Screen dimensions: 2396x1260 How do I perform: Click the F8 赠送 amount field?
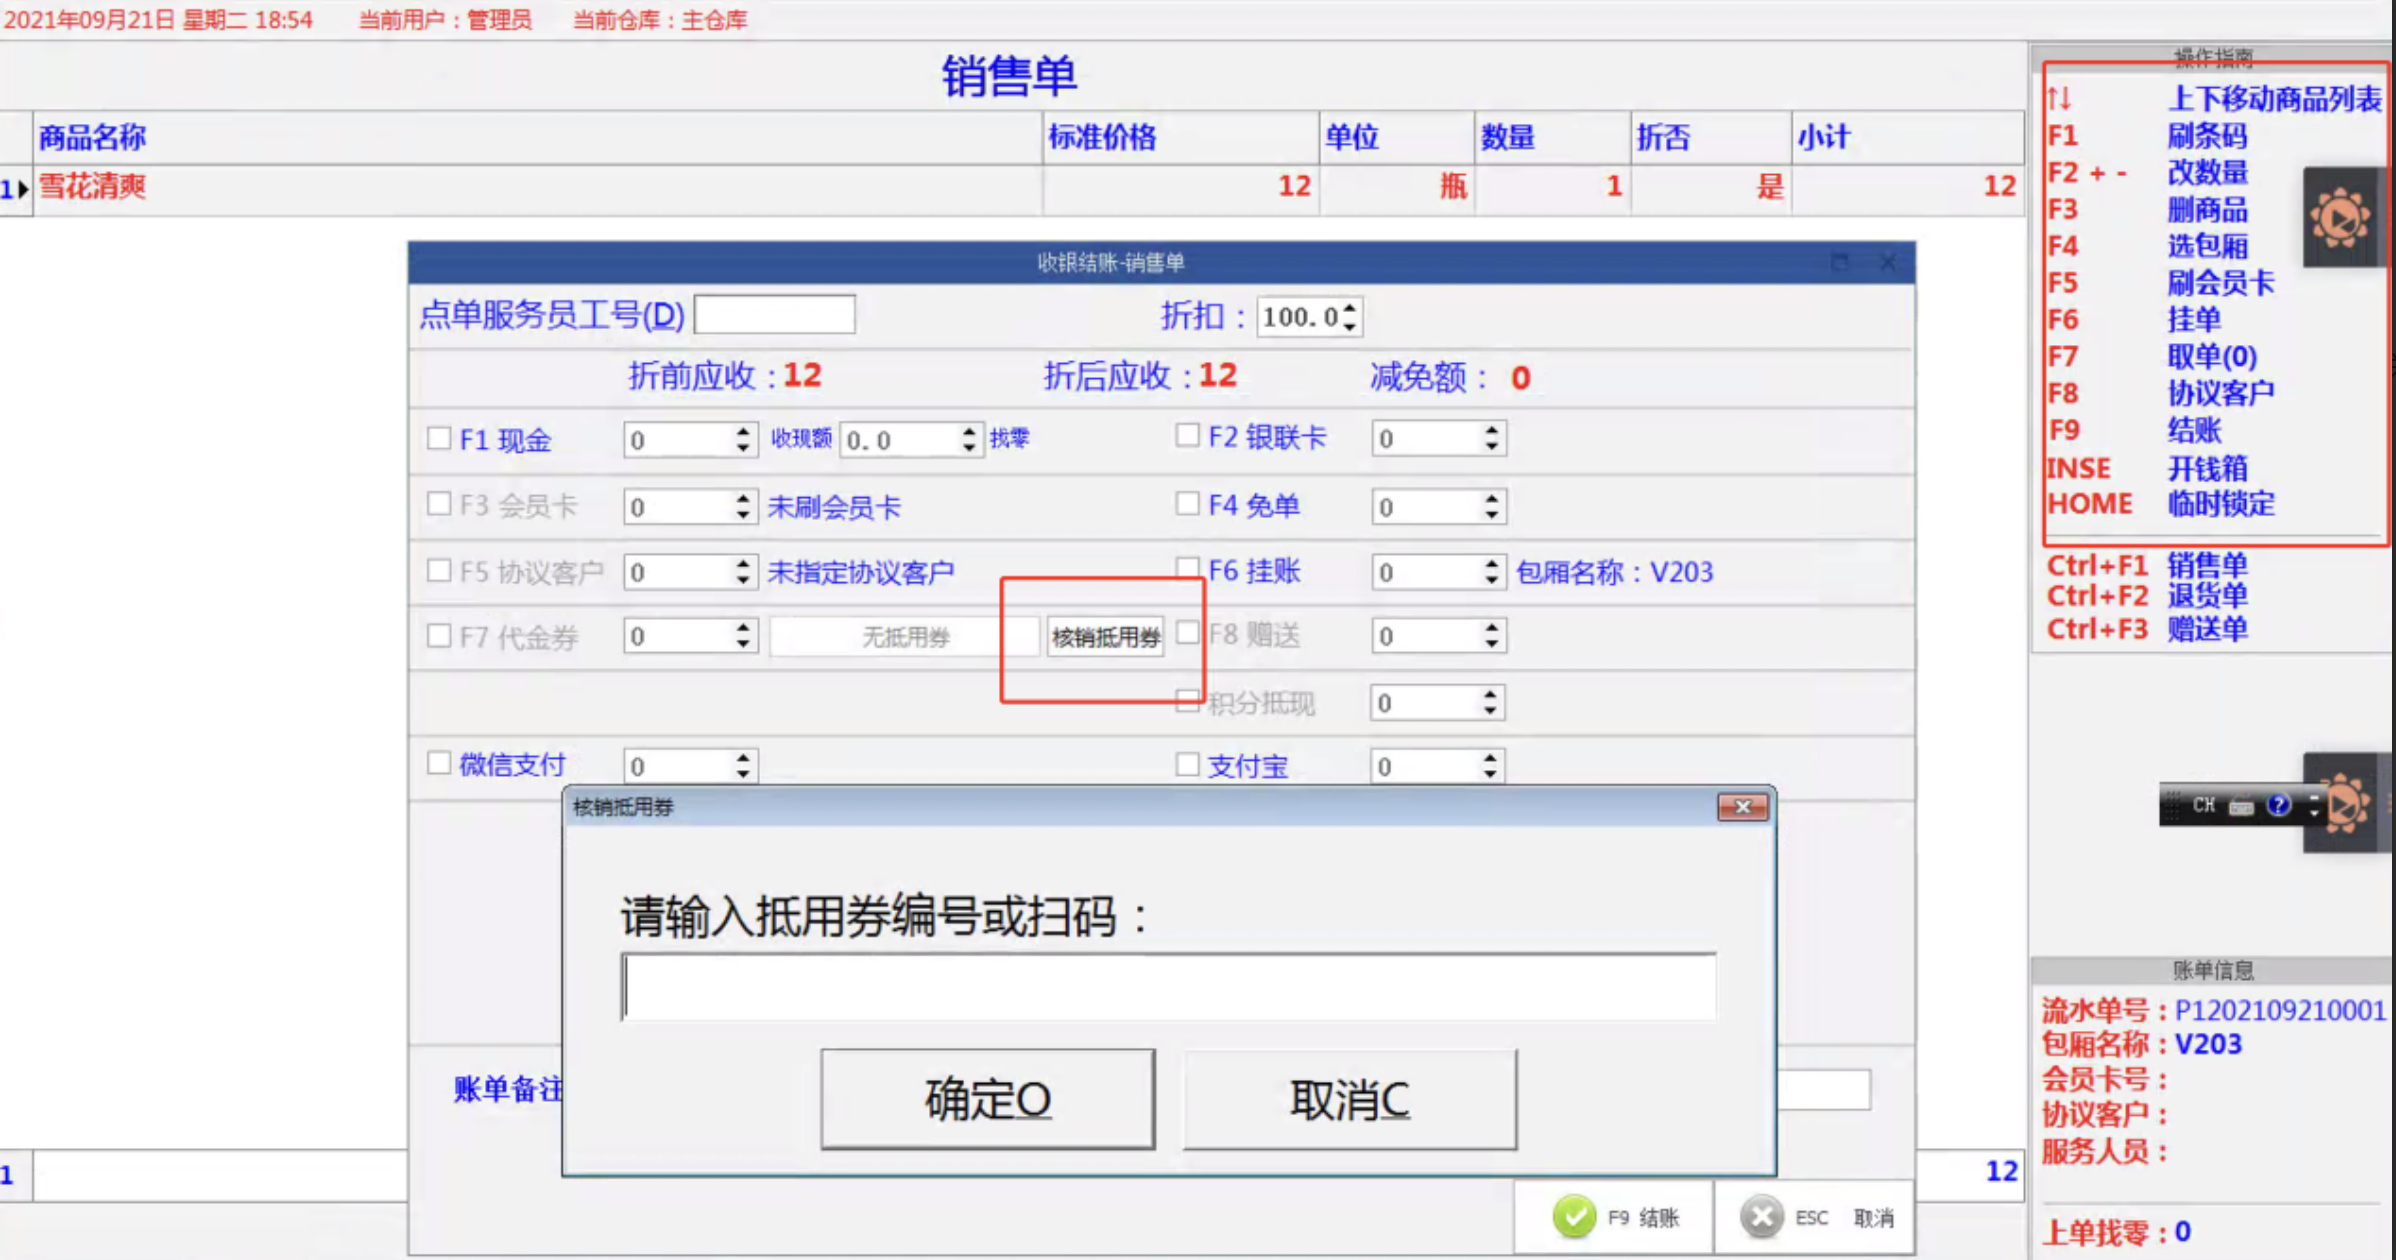1438,636
